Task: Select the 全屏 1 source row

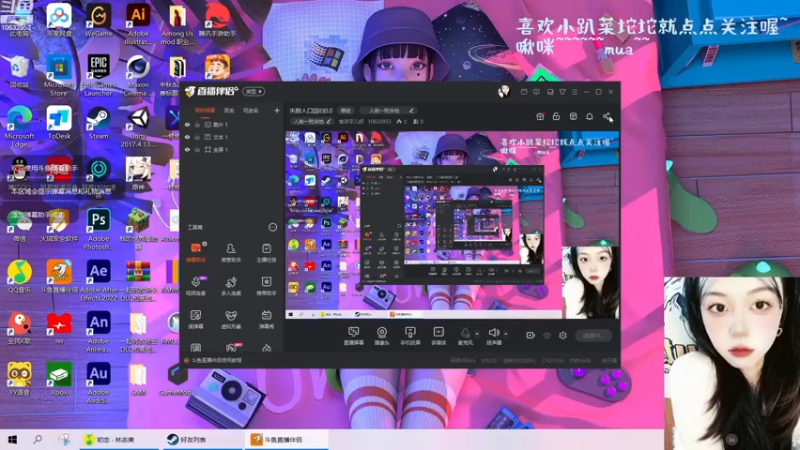Action: (x=233, y=149)
